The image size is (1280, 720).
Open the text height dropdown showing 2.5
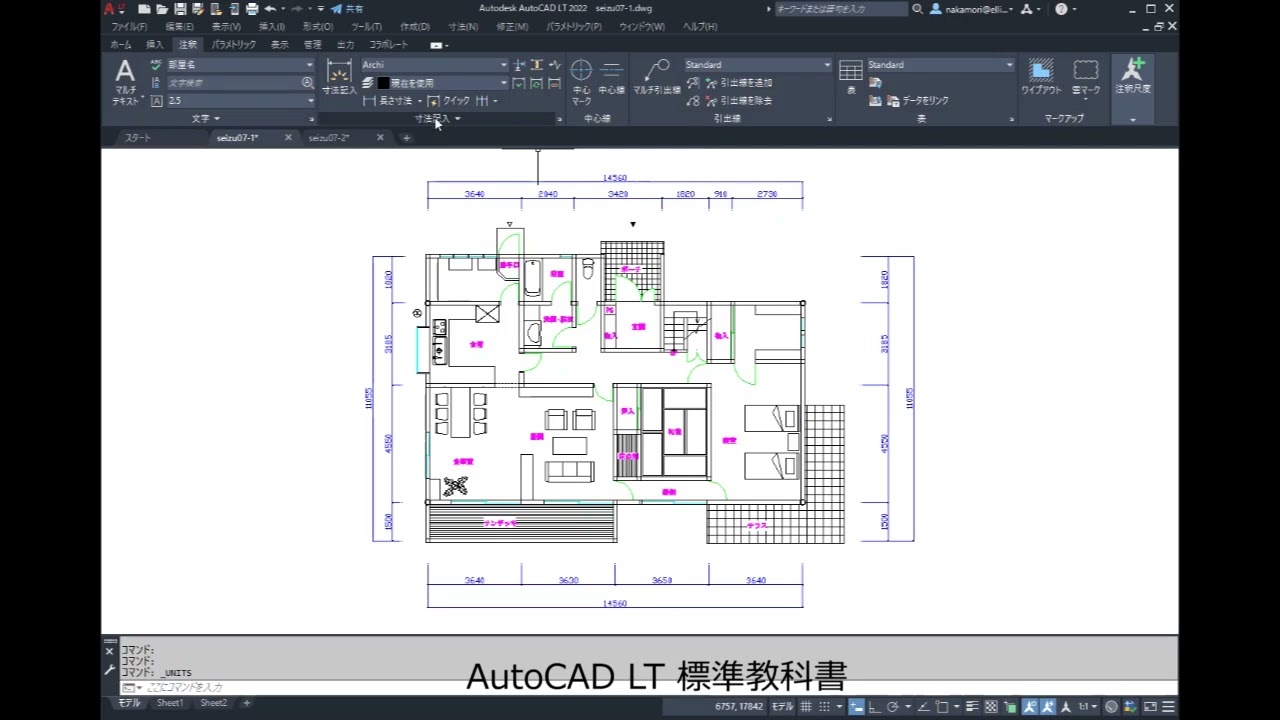pos(239,101)
